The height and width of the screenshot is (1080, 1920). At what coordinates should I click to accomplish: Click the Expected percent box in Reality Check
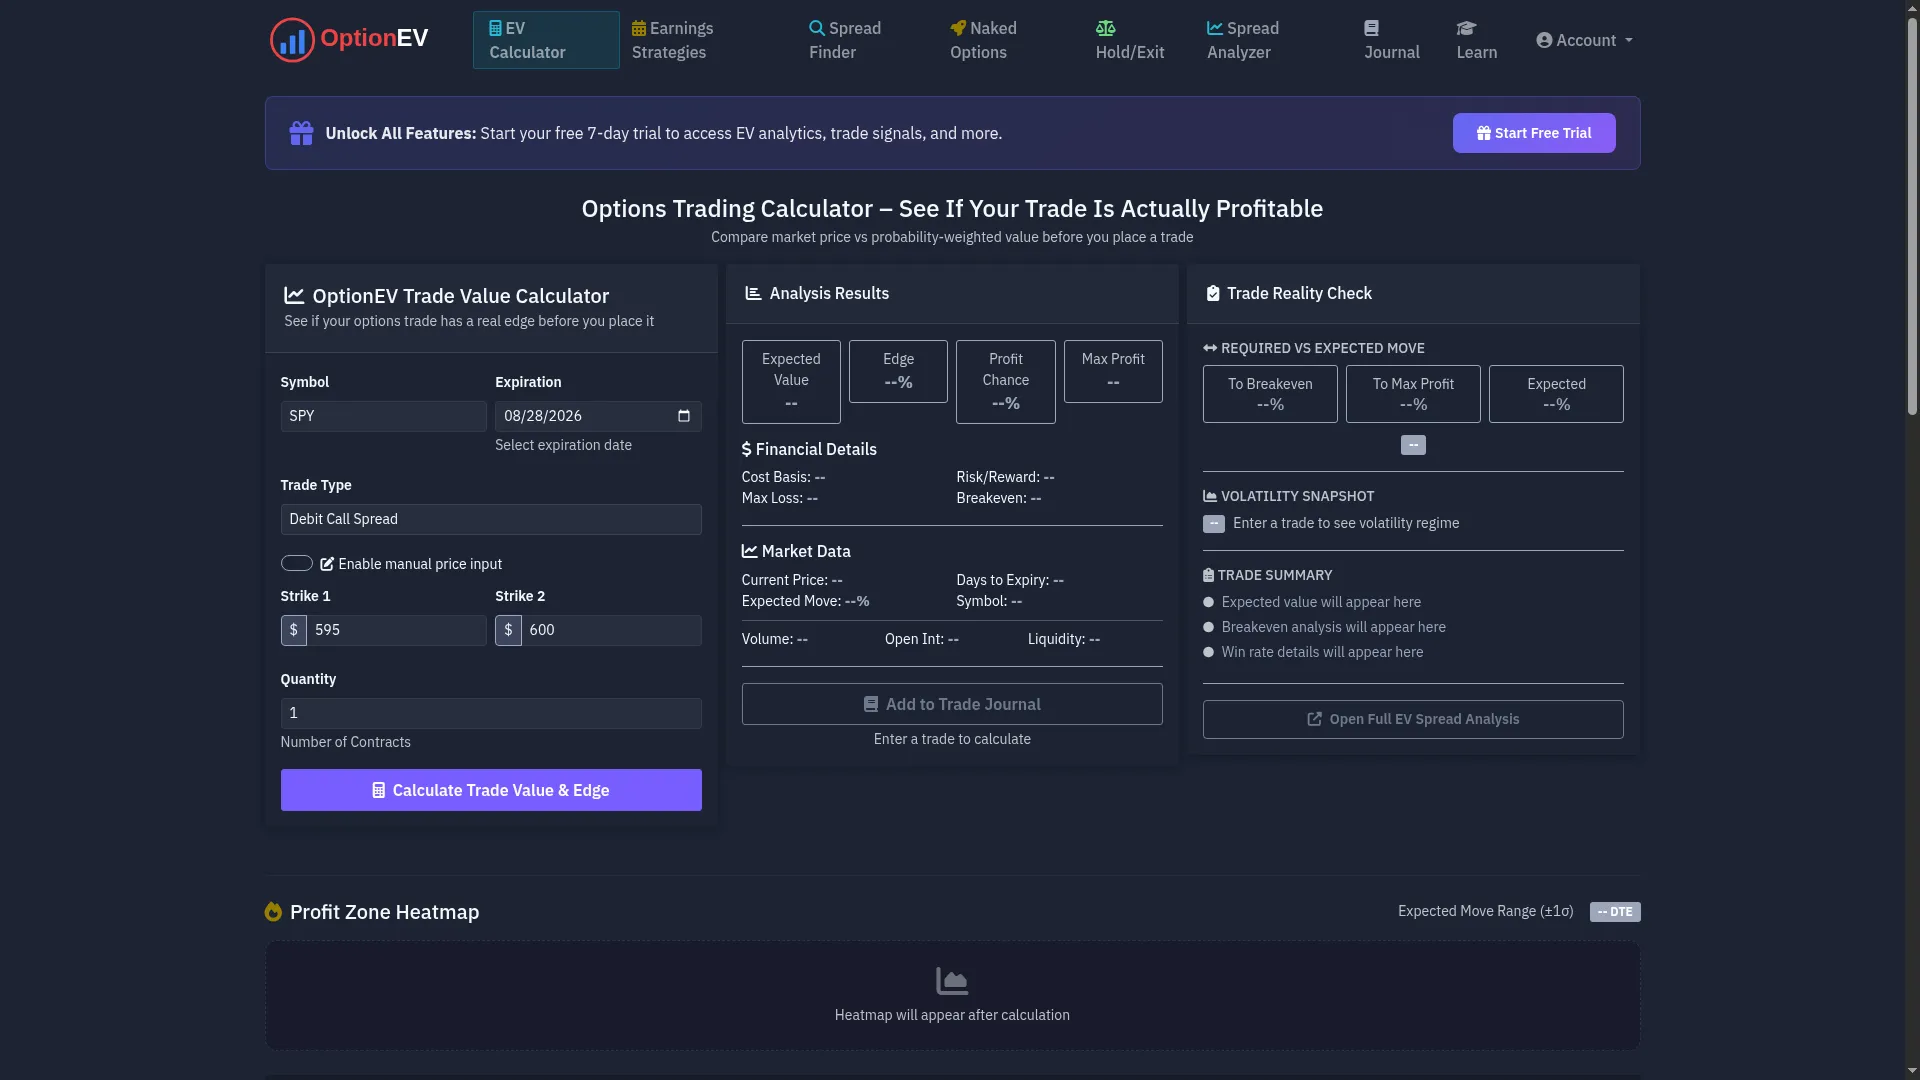pyautogui.click(x=1556, y=394)
